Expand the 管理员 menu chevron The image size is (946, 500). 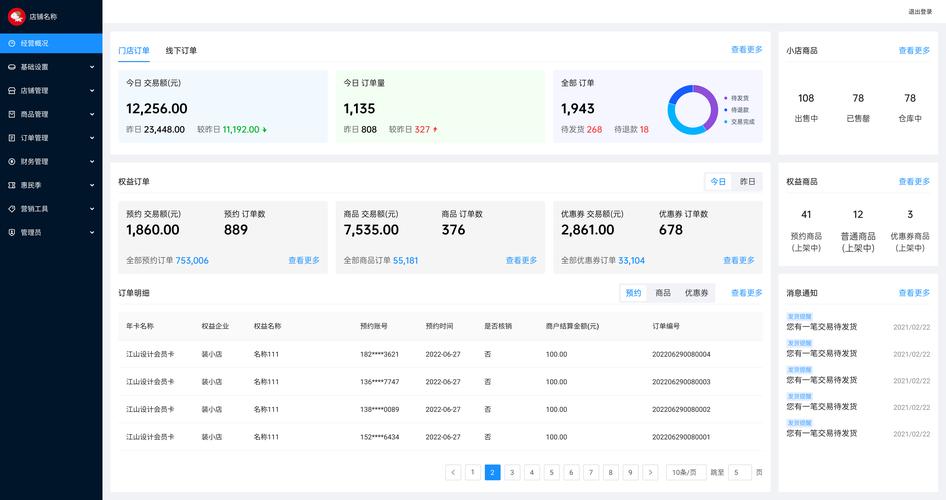[92, 232]
